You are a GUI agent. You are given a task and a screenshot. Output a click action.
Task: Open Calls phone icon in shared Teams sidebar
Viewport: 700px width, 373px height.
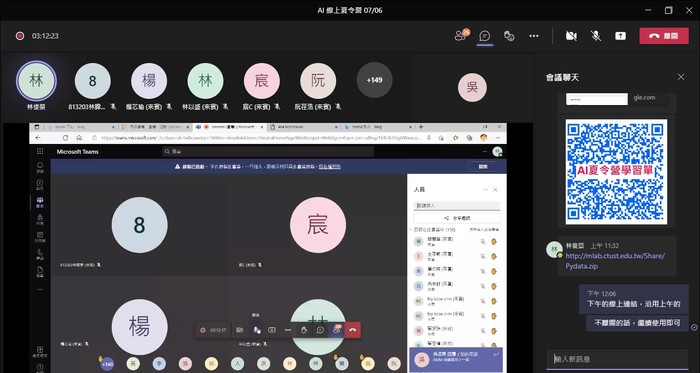coord(40,254)
